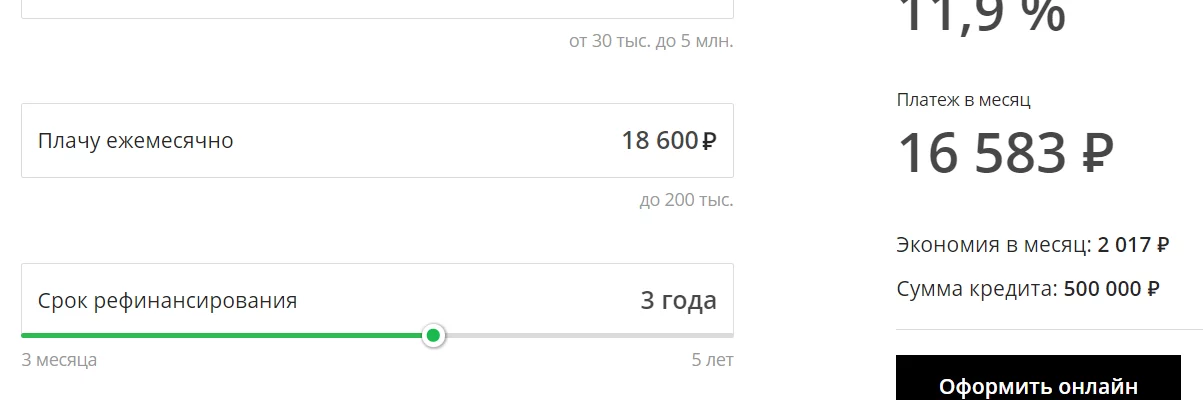Click the ruble sign after 18 600
This screenshot has width=1203, height=400.
709,141
